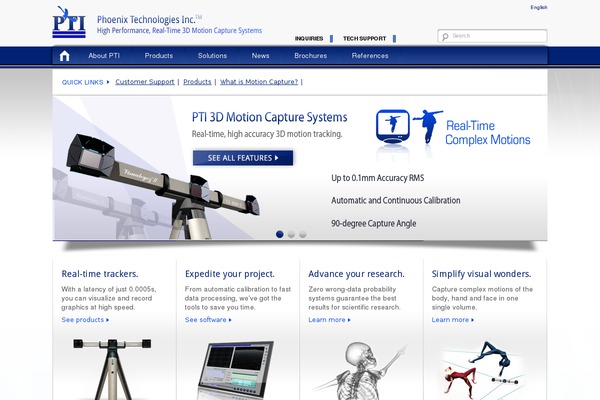The width and height of the screenshot is (600, 400).
Task: Click the Visualeyez tracker banner image
Action: 161,188
